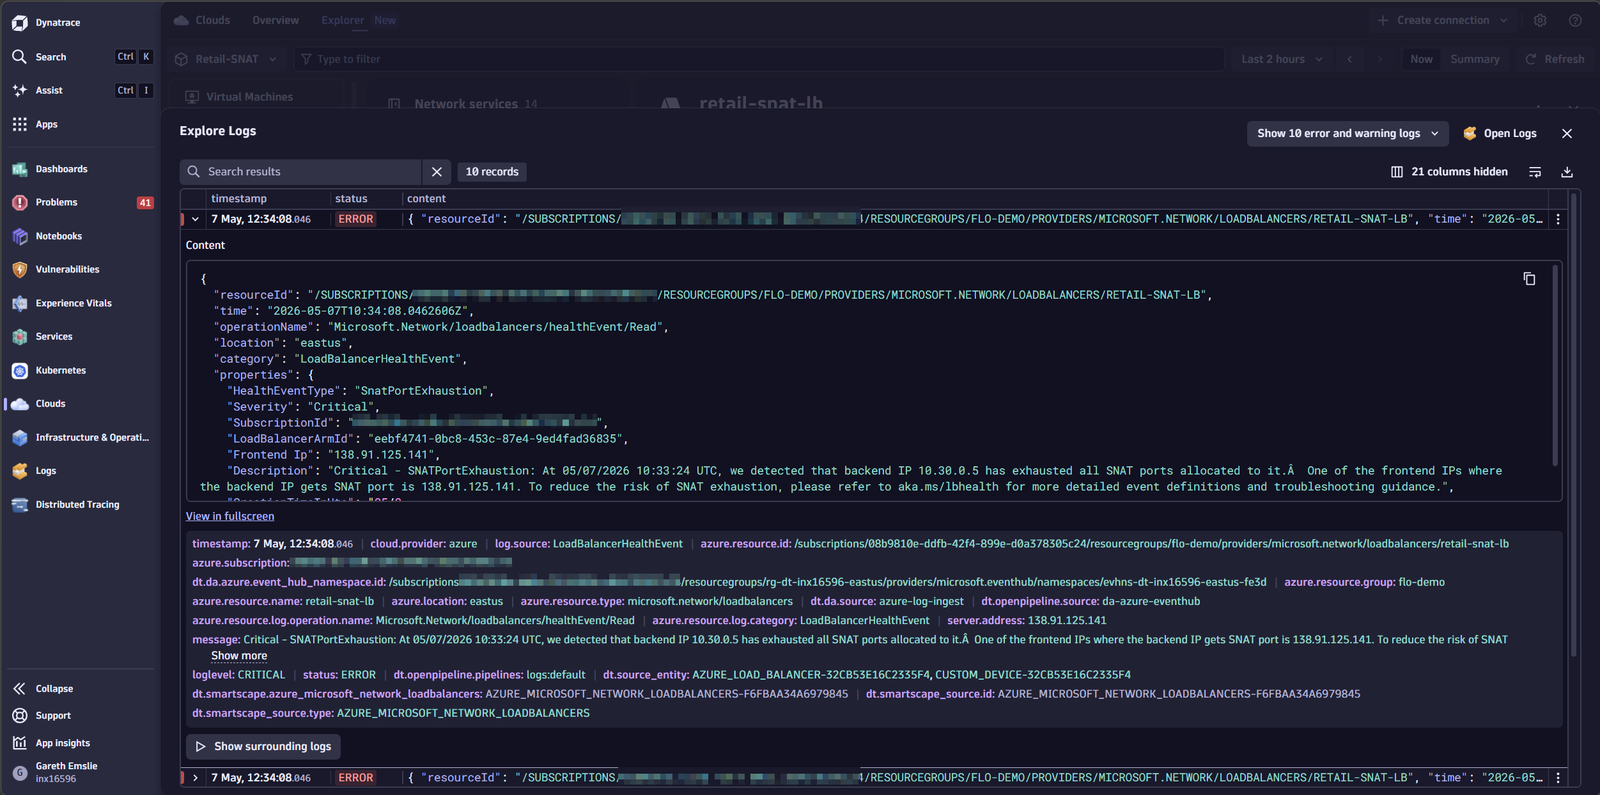Select the Network services tab
This screenshot has height=795, width=1600.
coord(463,104)
